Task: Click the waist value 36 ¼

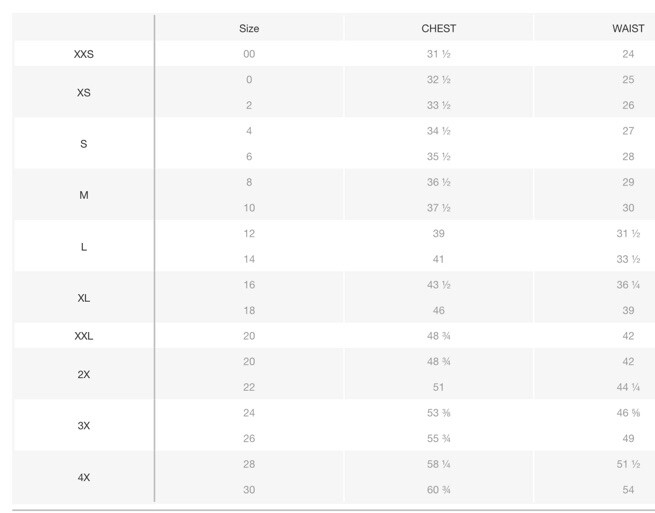Action: coord(628,285)
